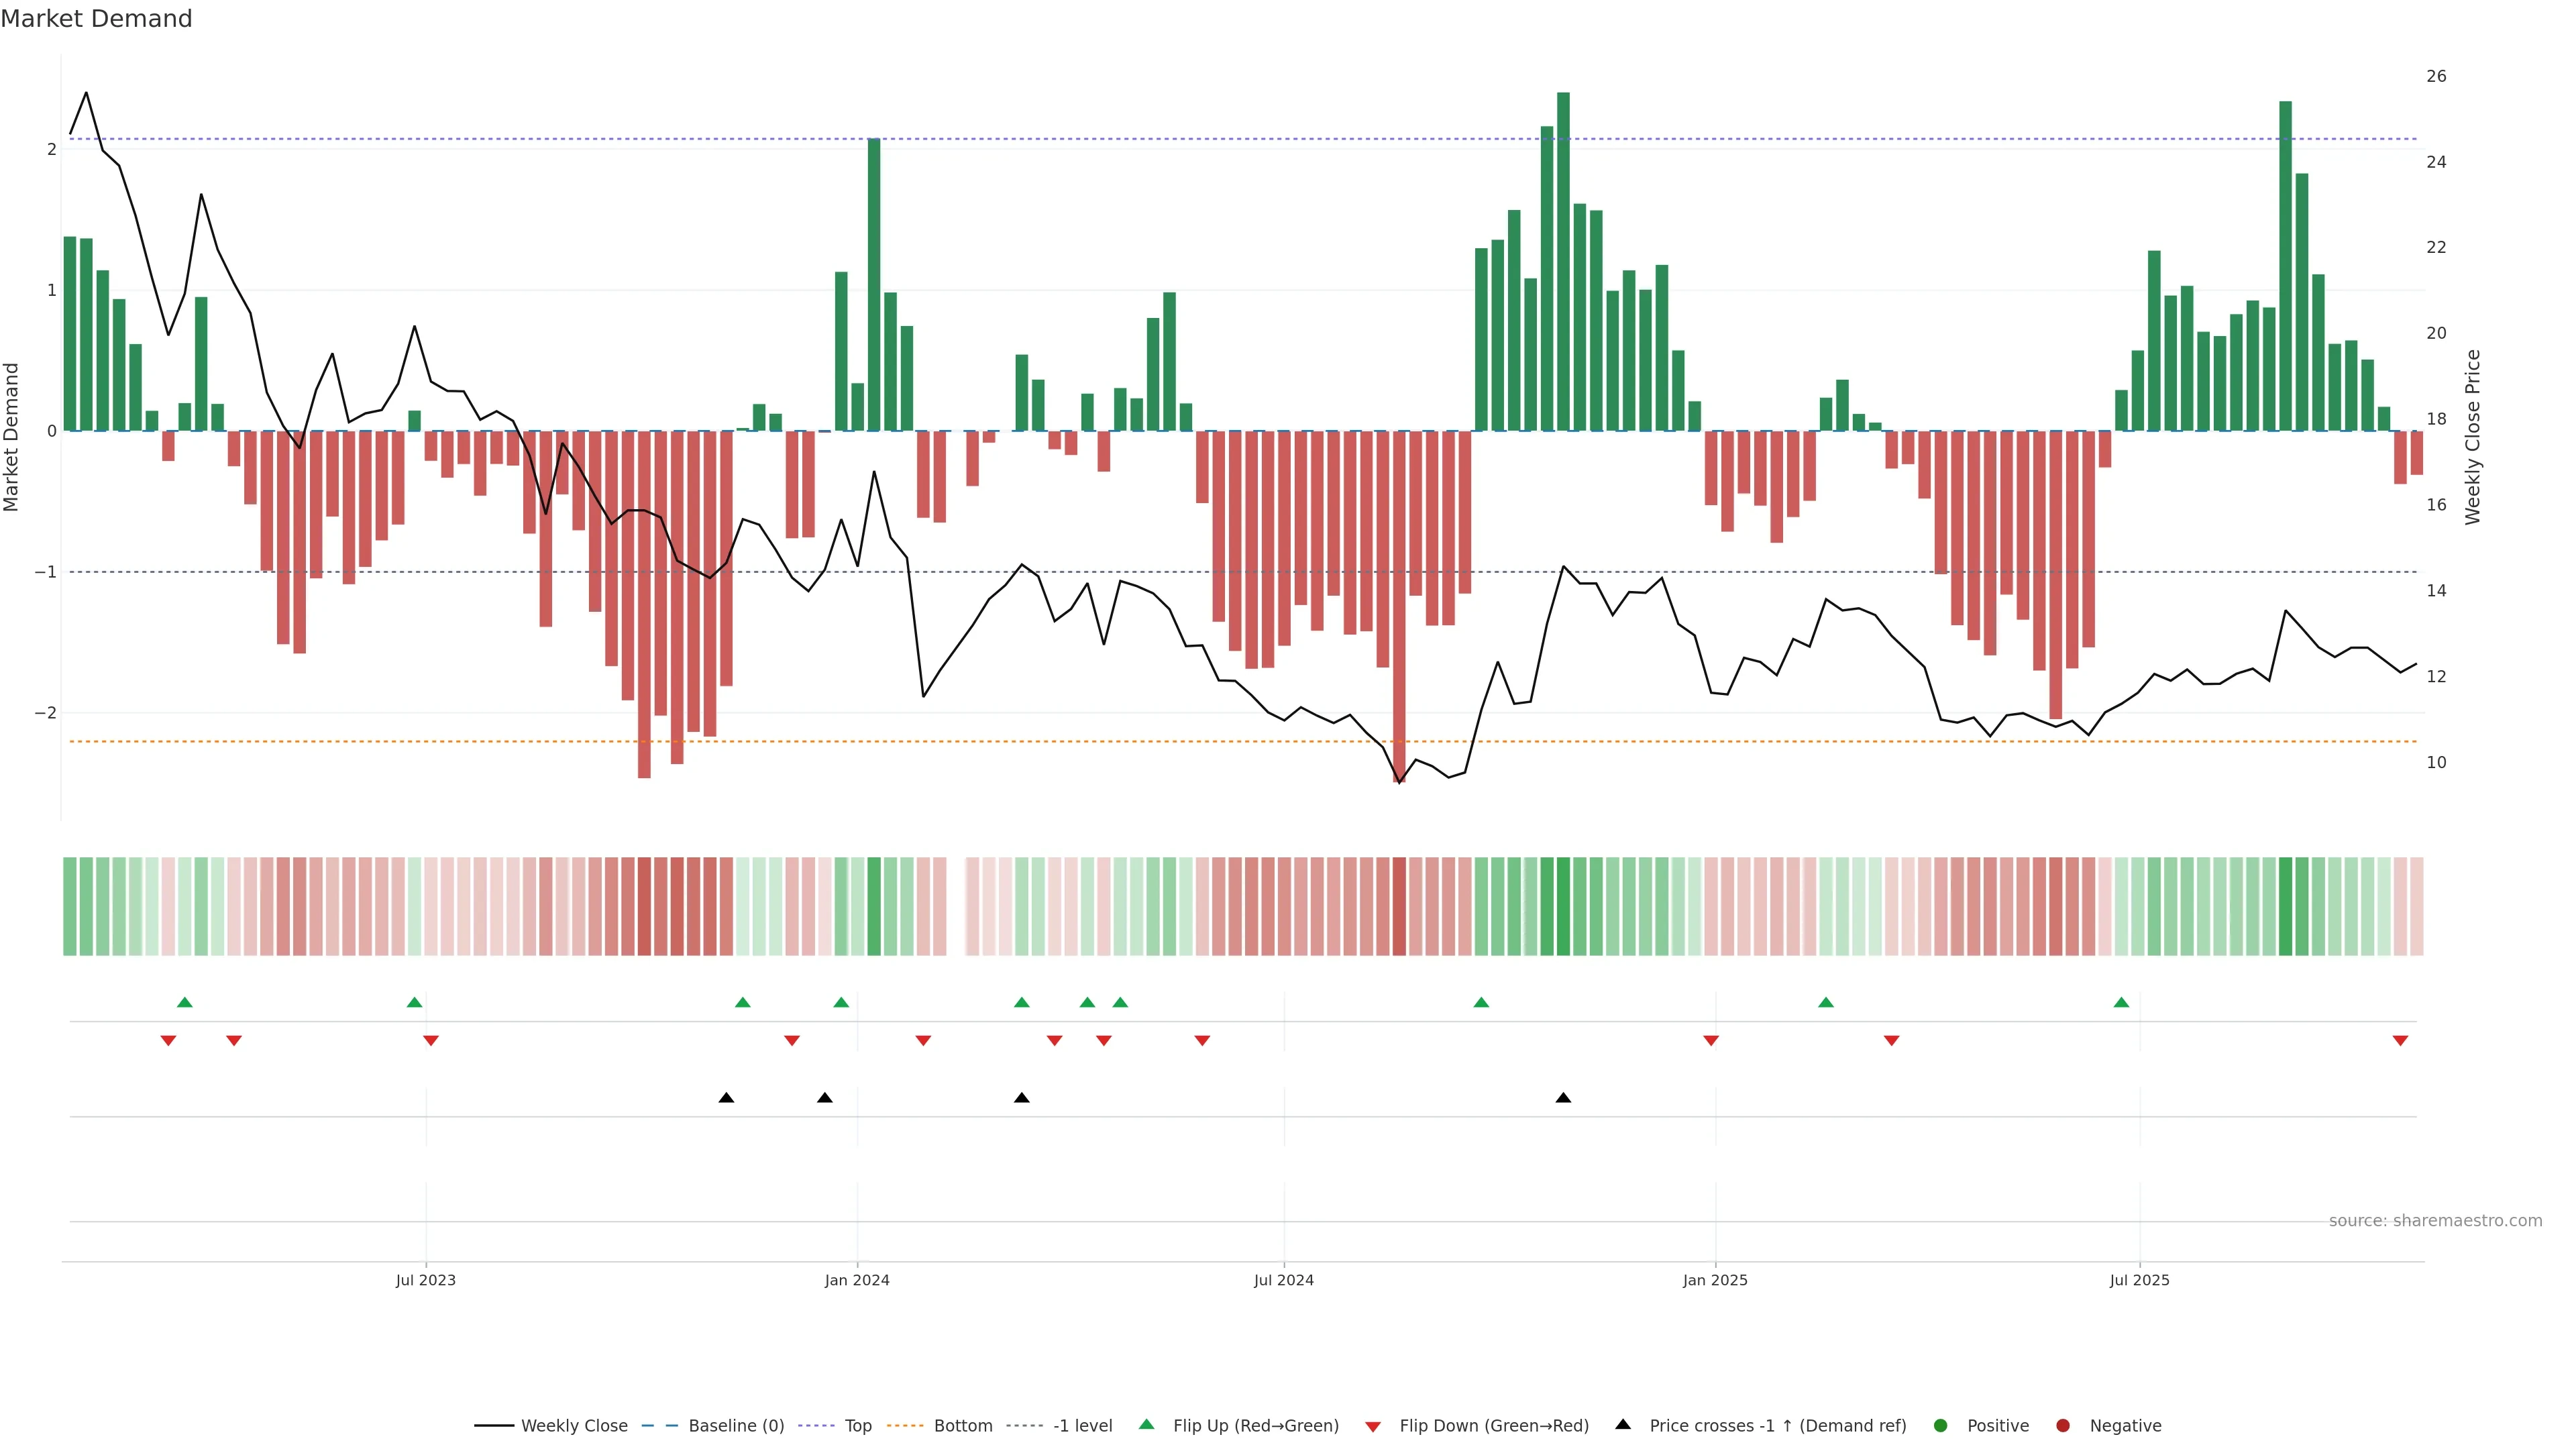Click the leftmost black price-cross triangle marker
The width and height of the screenshot is (2576, 1449).
pyautogui.click(x=726, y=1098)
